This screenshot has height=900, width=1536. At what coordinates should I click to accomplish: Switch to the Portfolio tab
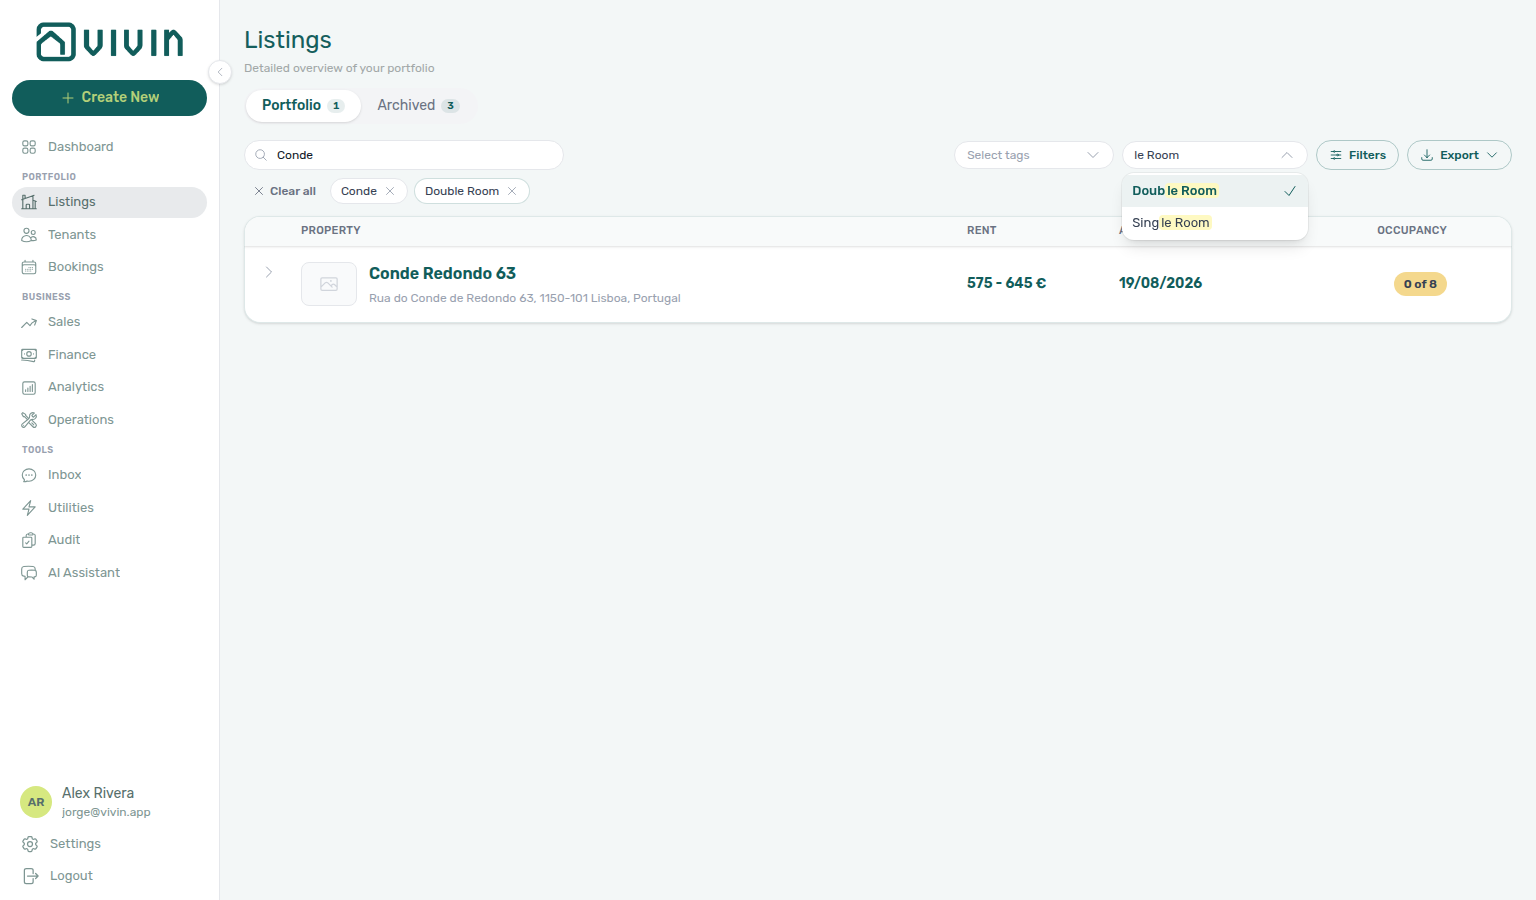click(x=303, y=105)
